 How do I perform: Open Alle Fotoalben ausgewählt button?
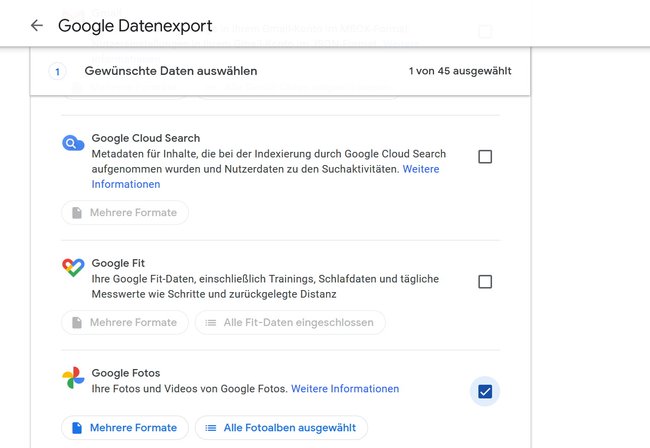click(281, 428)
